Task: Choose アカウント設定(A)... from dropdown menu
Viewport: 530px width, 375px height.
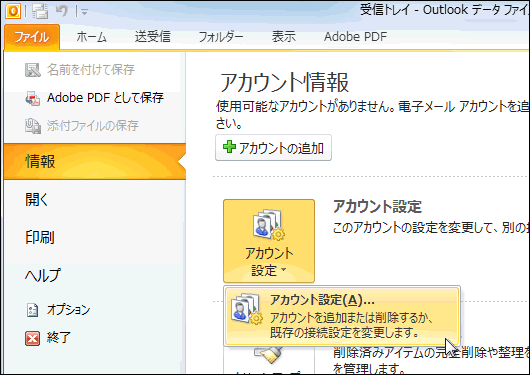Action: click(x=342, y=316)
